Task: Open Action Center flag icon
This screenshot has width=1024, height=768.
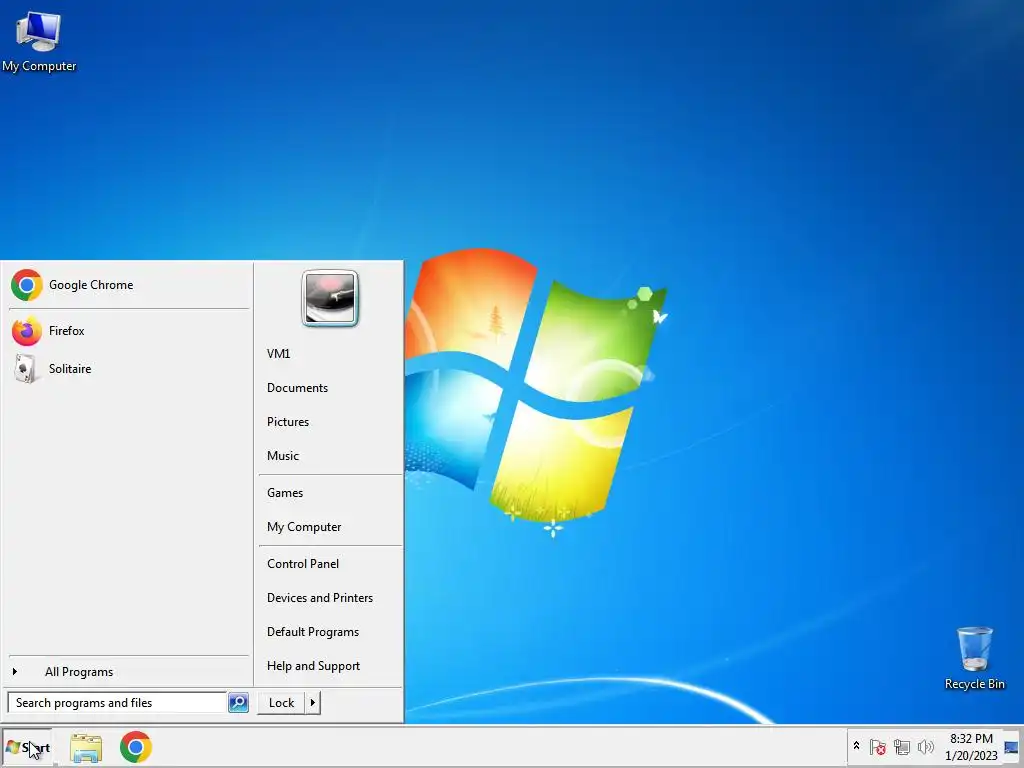Action: pos(878,746)
